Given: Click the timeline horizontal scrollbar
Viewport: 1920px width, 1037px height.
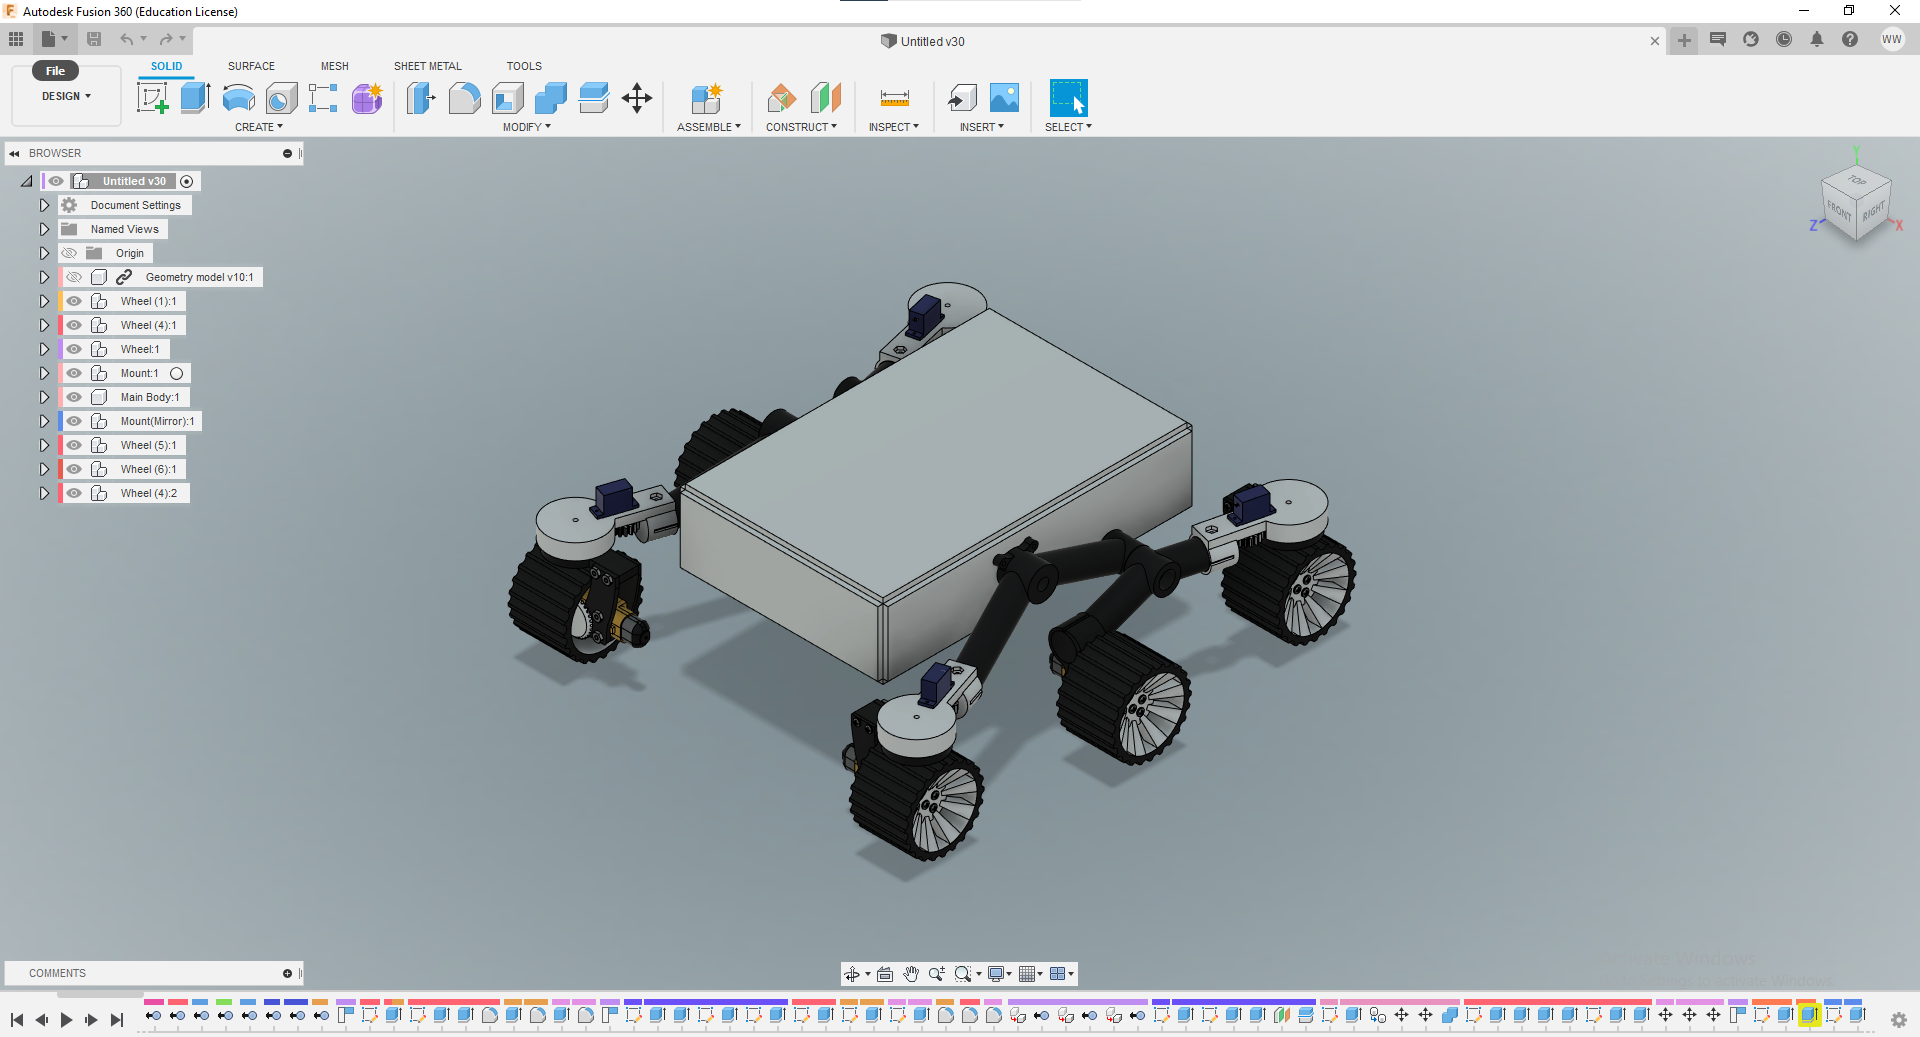Looking at the screenshot, I should tap(98, 995).
